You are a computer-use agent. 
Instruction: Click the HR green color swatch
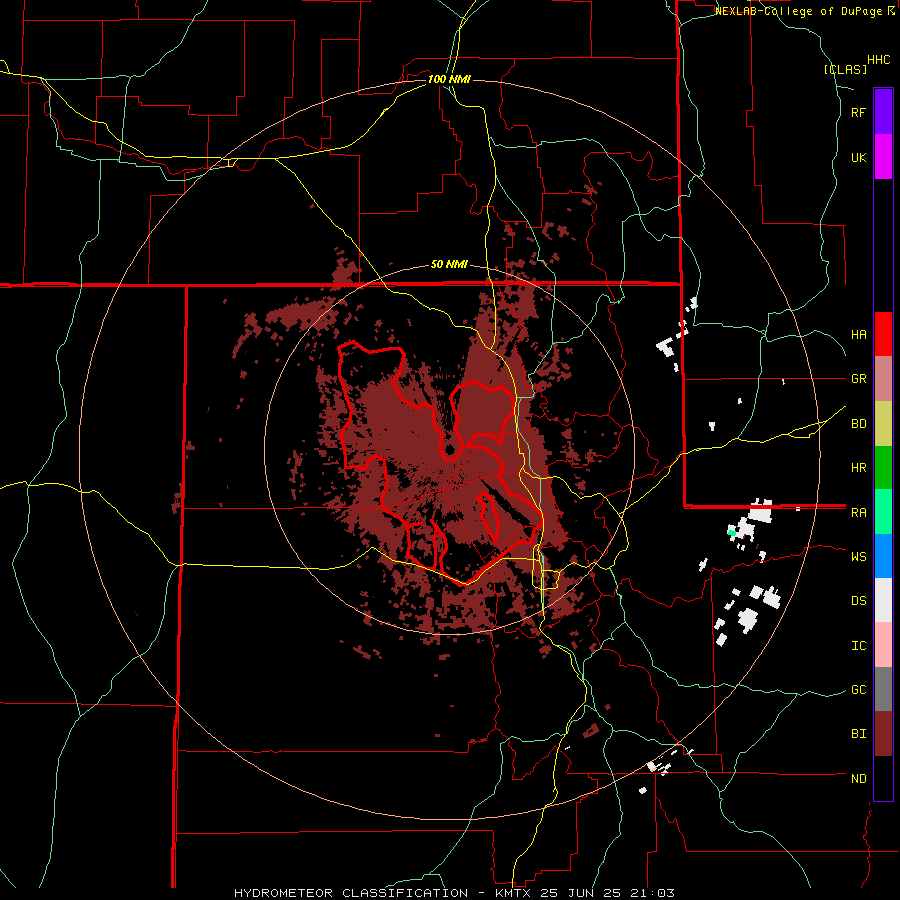click(883, 467)
